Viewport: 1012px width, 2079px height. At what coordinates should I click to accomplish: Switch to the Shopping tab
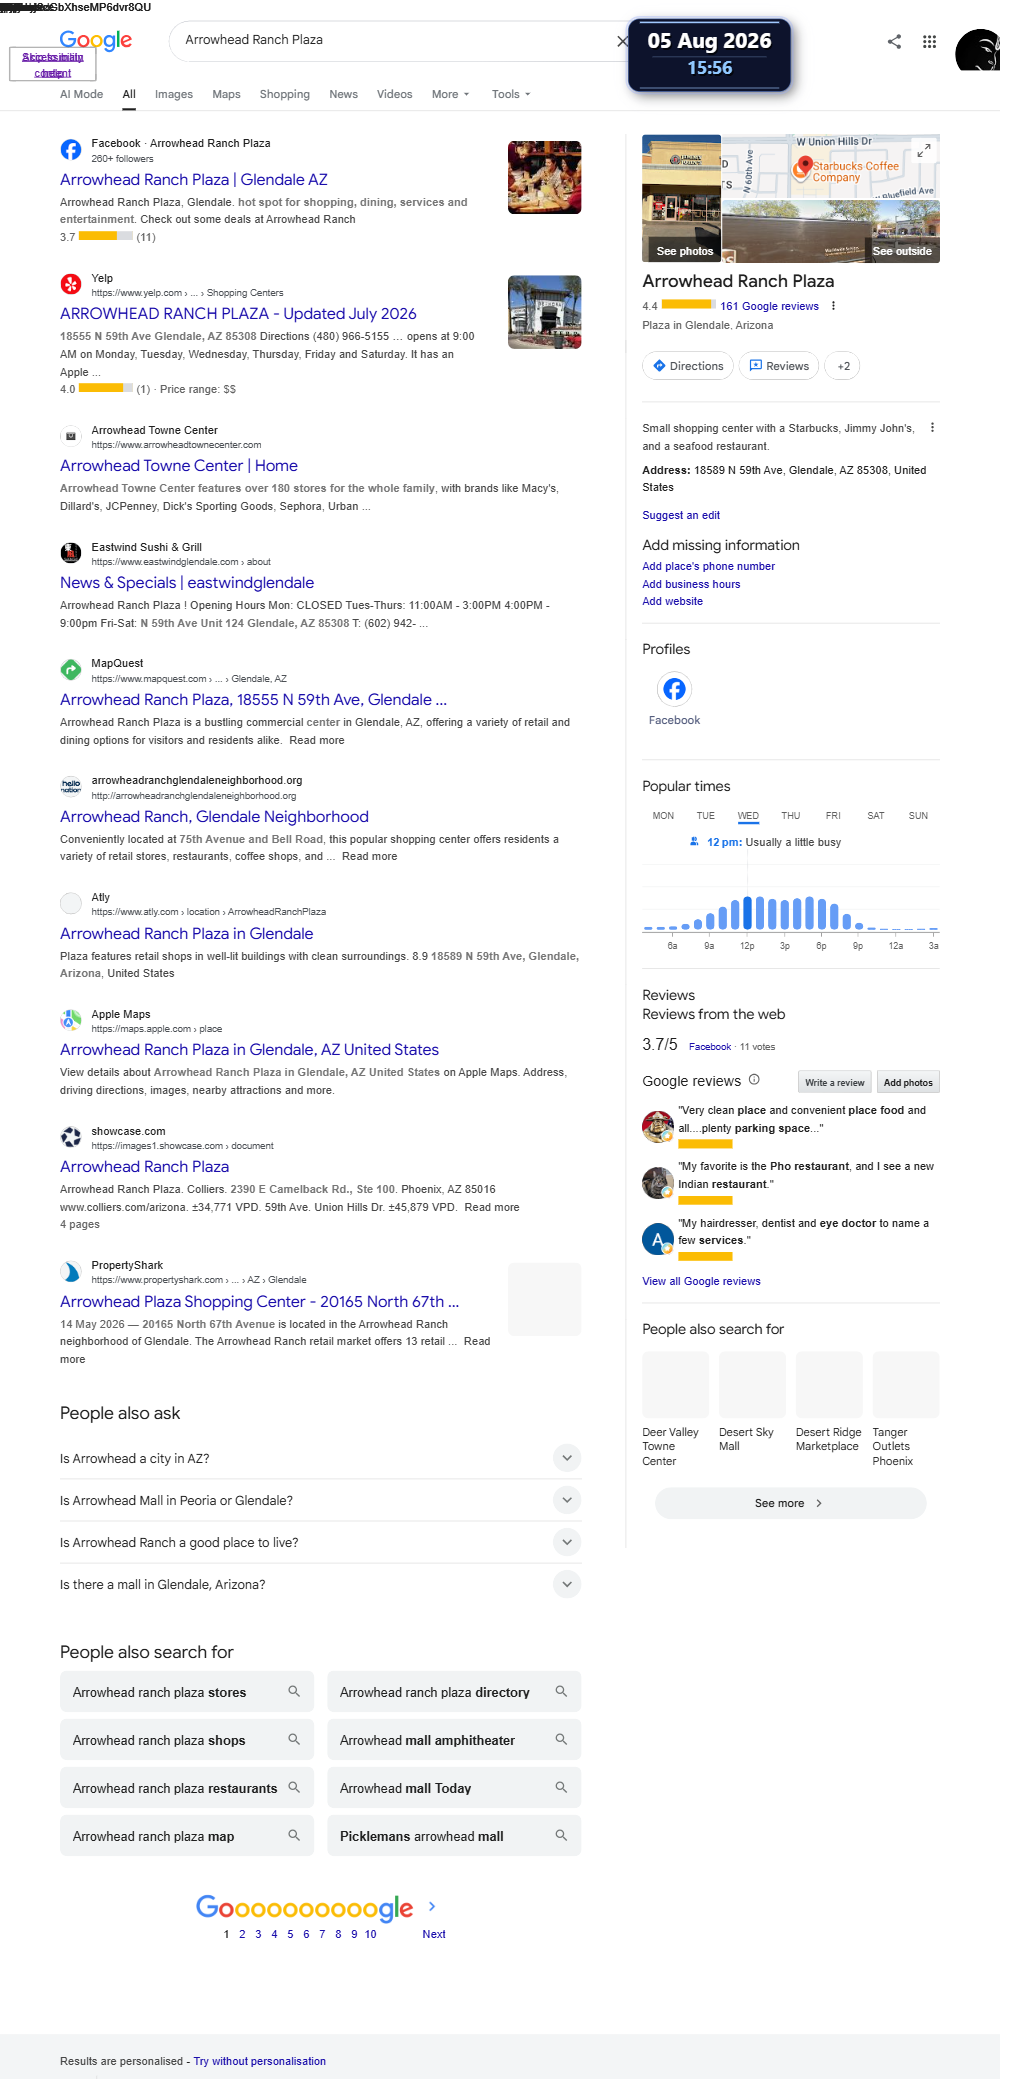tap(284, 94)
